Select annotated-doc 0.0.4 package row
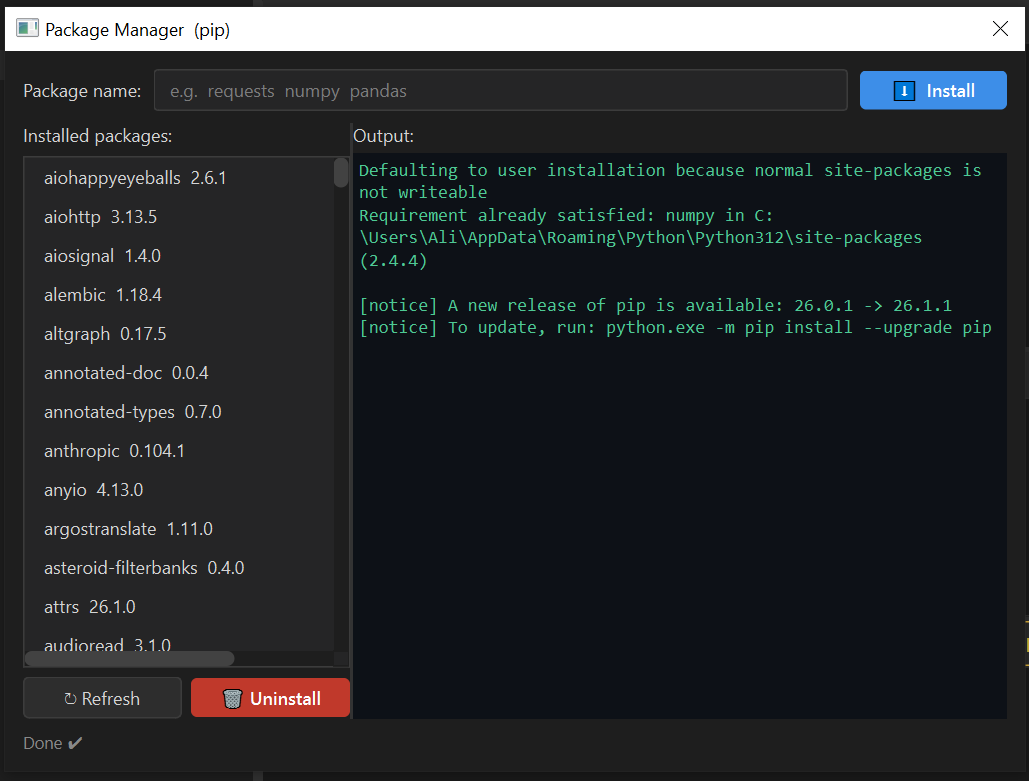 tap(178, 373)
